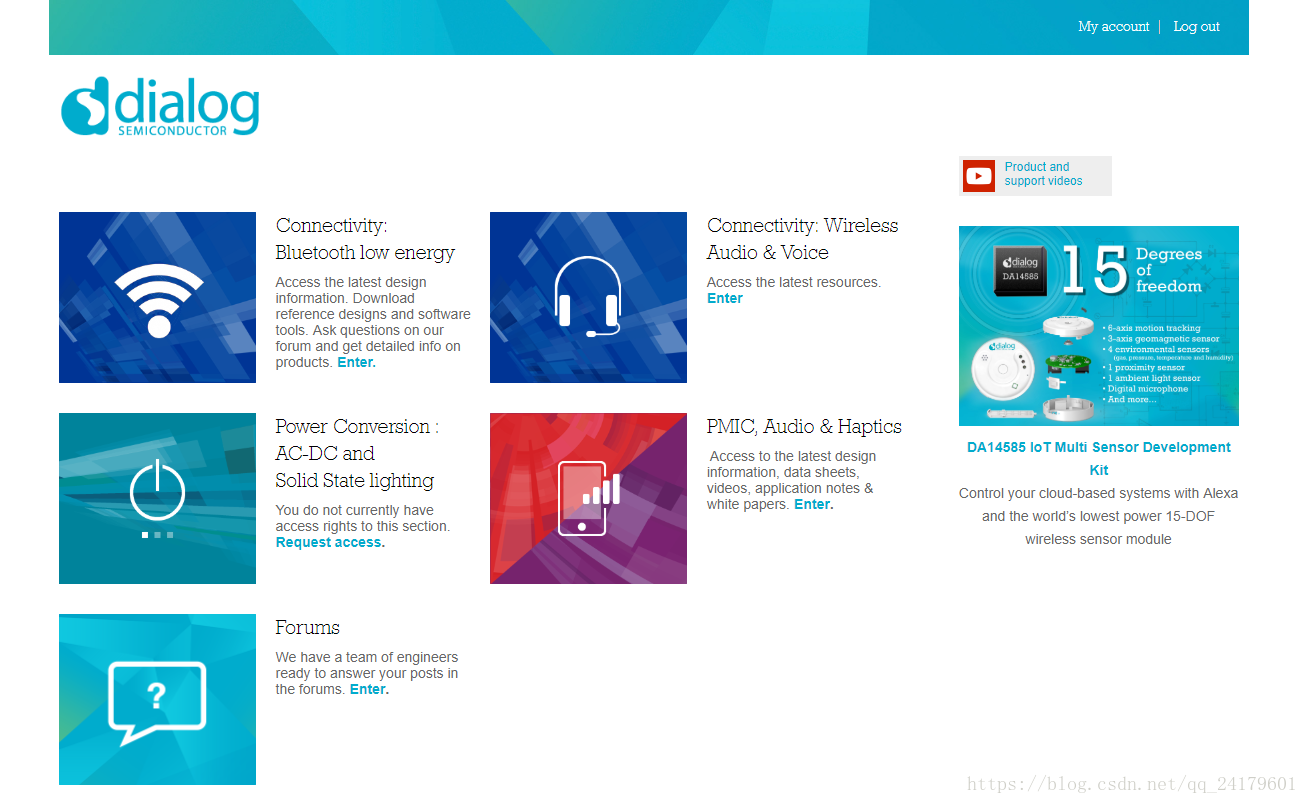Open DA14585 IoT Multi Sensor Development Kit link
The image size is (1308, 804).
[1098, 458]
